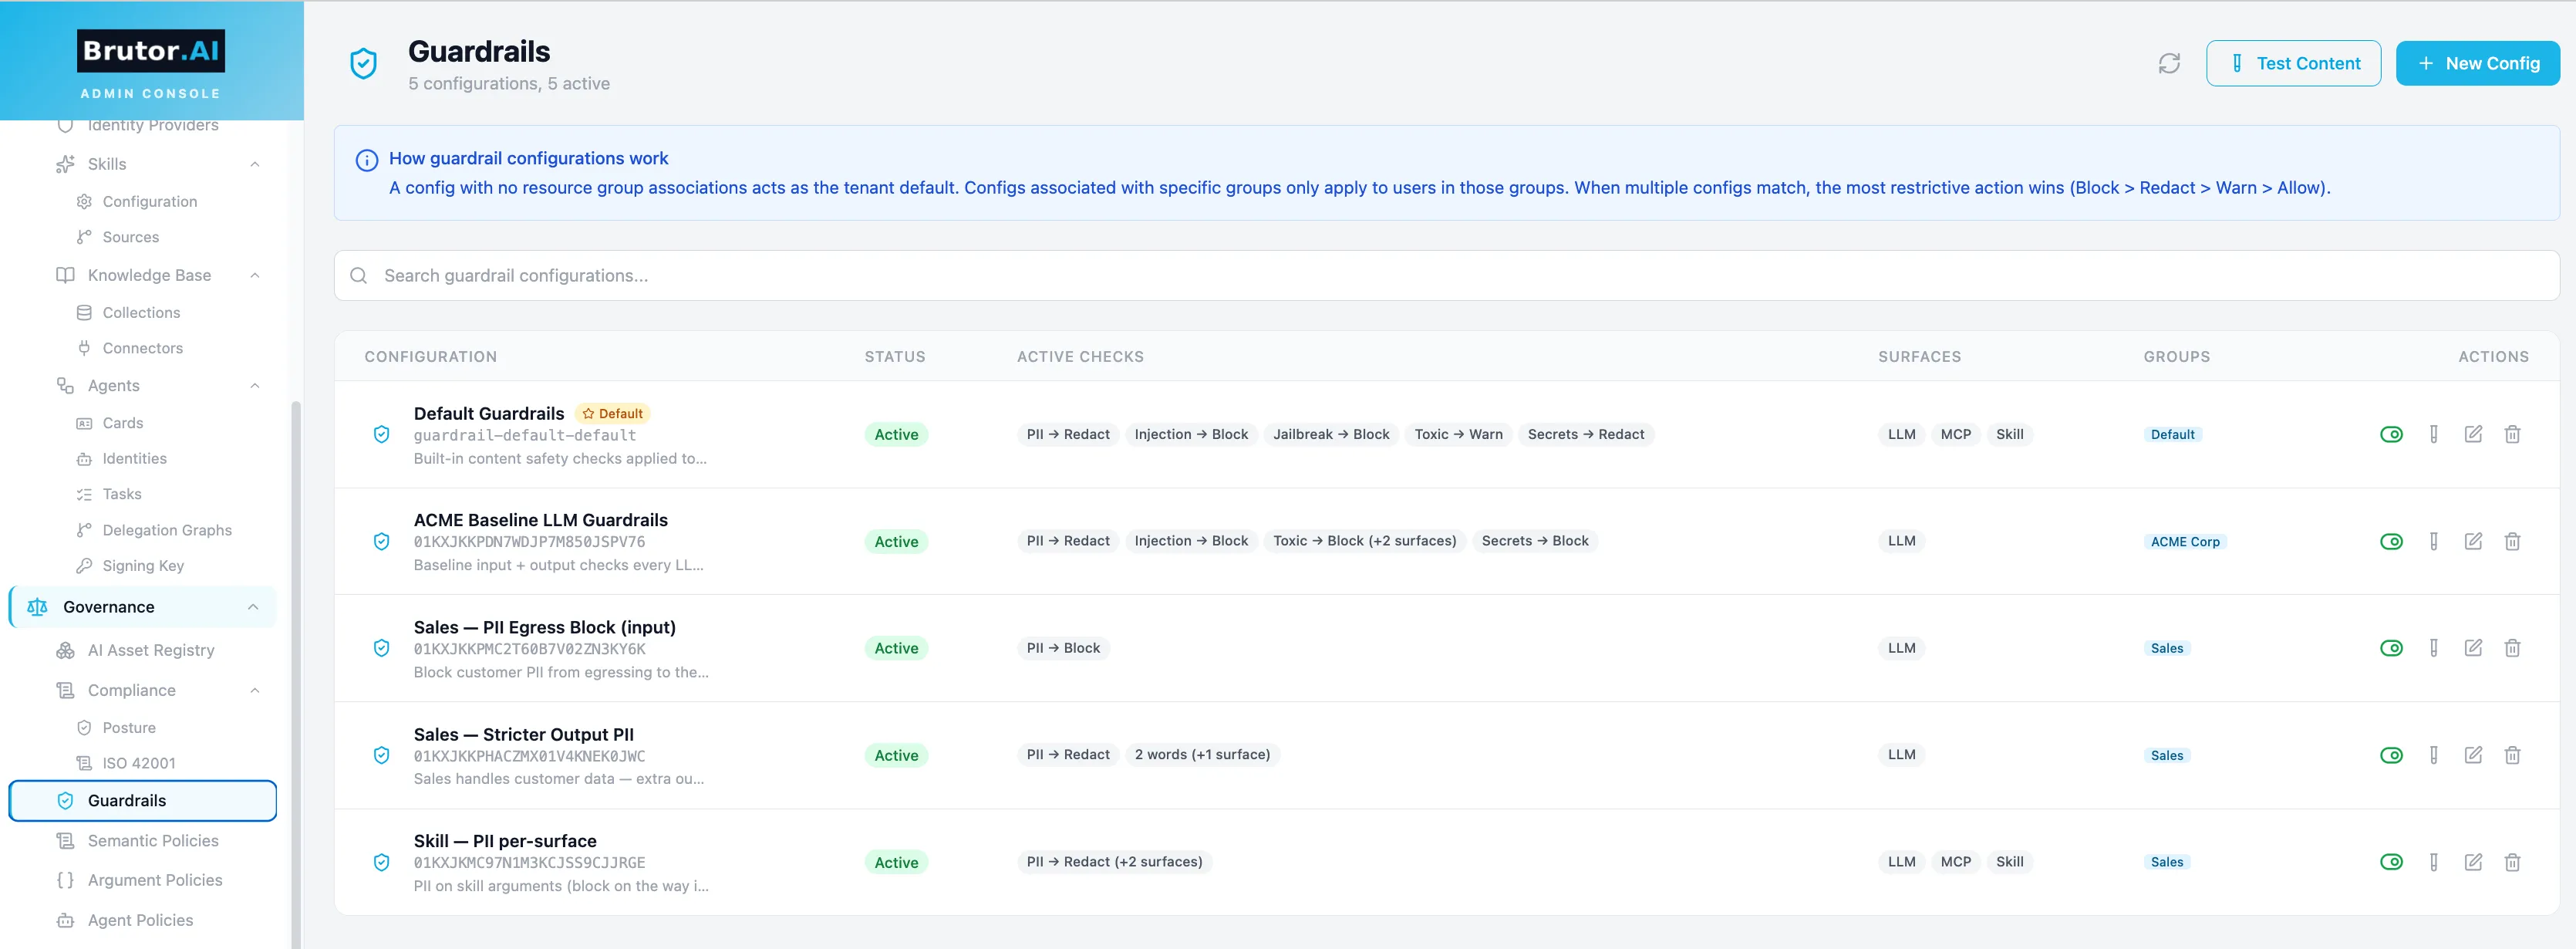This screenshot has height=949, width=2576.
Task: Collapse the Governance section chevron
Action: [253, 607]
